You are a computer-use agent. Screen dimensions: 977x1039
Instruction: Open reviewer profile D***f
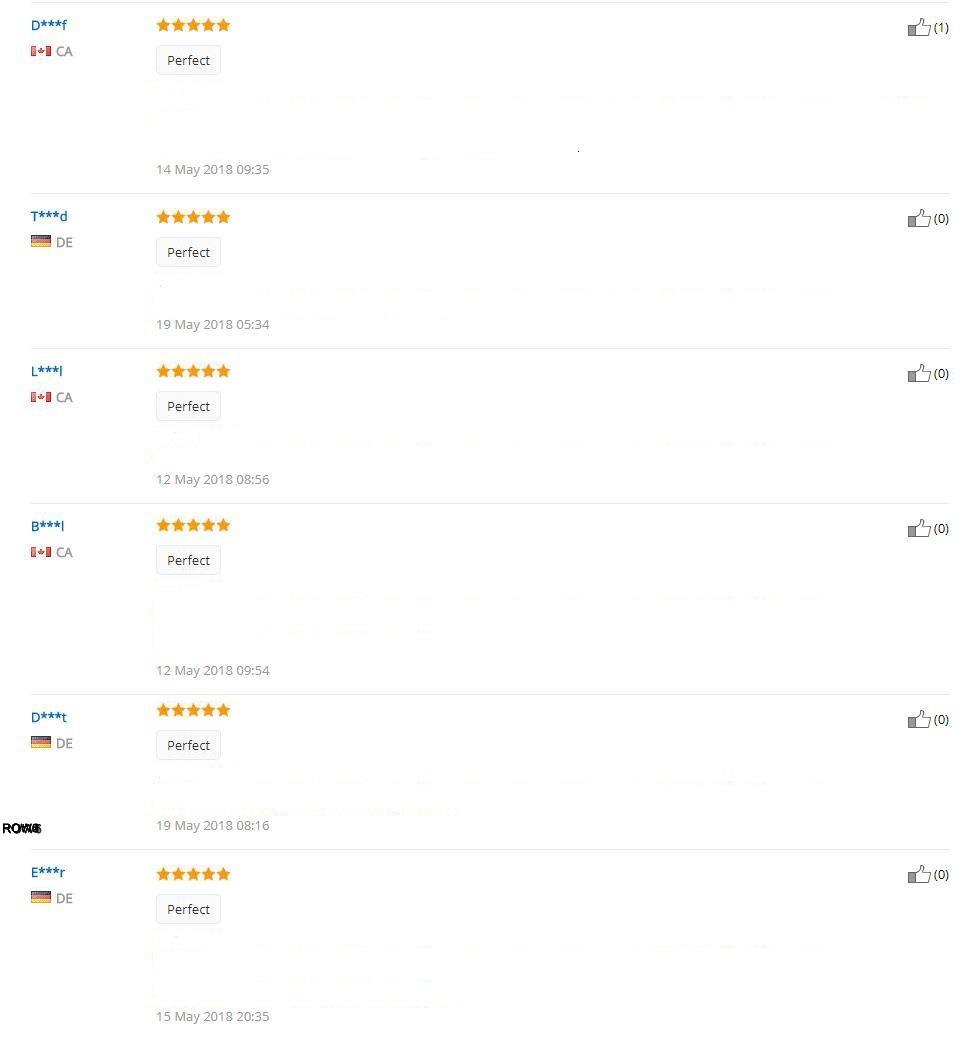tap(48, 25)
